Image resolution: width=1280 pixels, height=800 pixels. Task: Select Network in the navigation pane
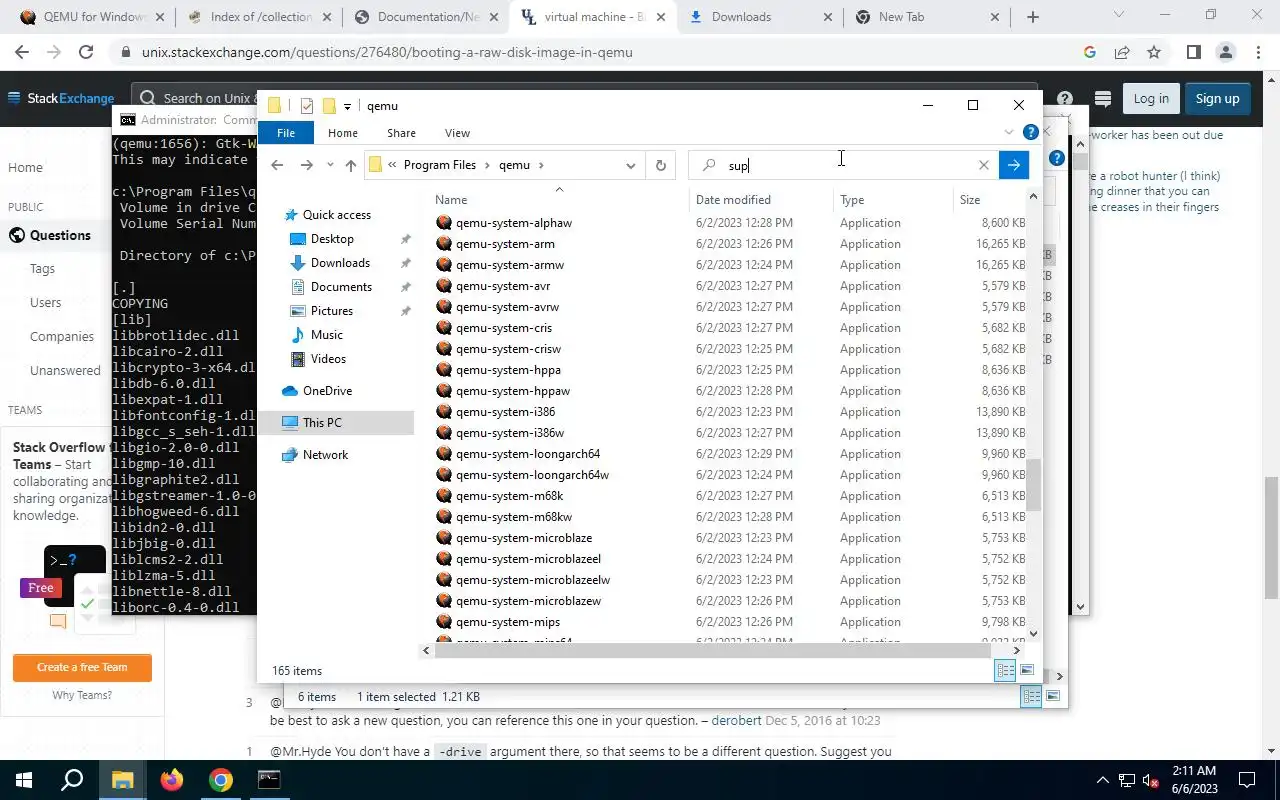coord(325,455)
